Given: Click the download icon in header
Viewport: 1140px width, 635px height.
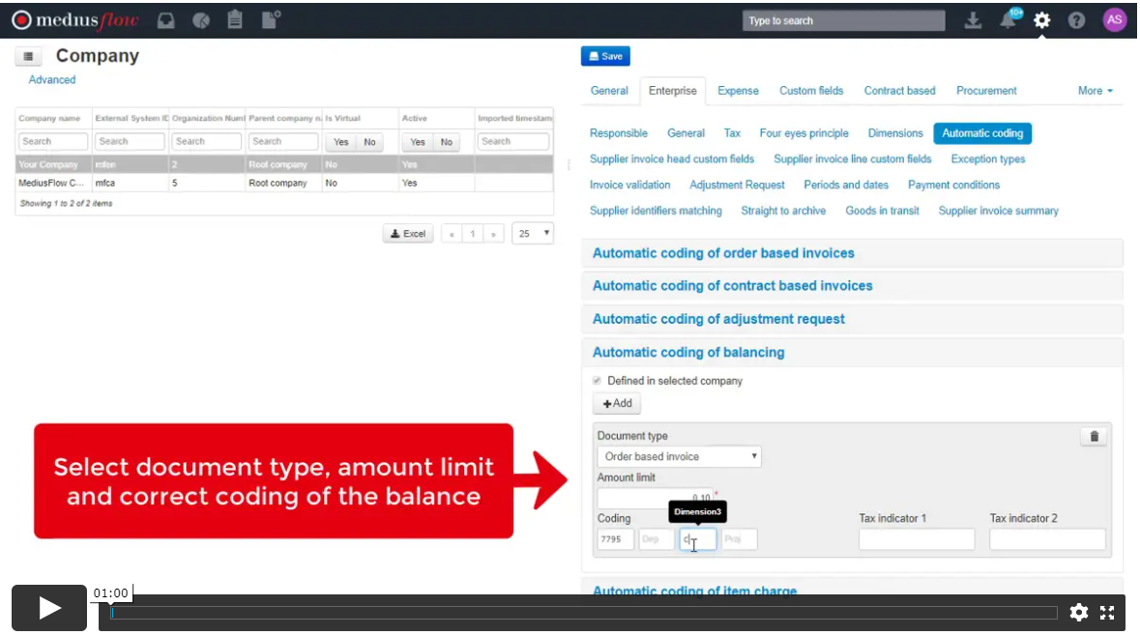Looking at the screenshot, I should coord(973,20).
